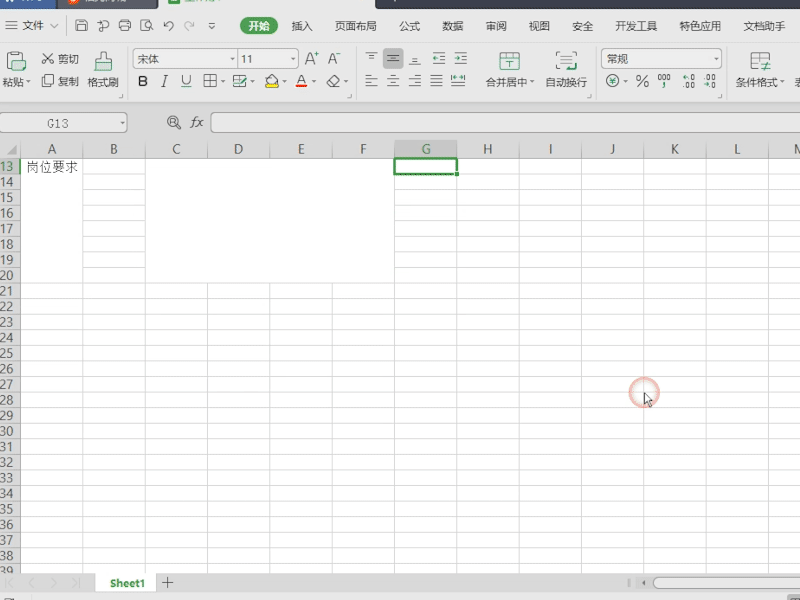Click the Sheet1 worksheet tab
Image resolution: width=800 pixels, height=600 pixels.
[x=127, y=583]
